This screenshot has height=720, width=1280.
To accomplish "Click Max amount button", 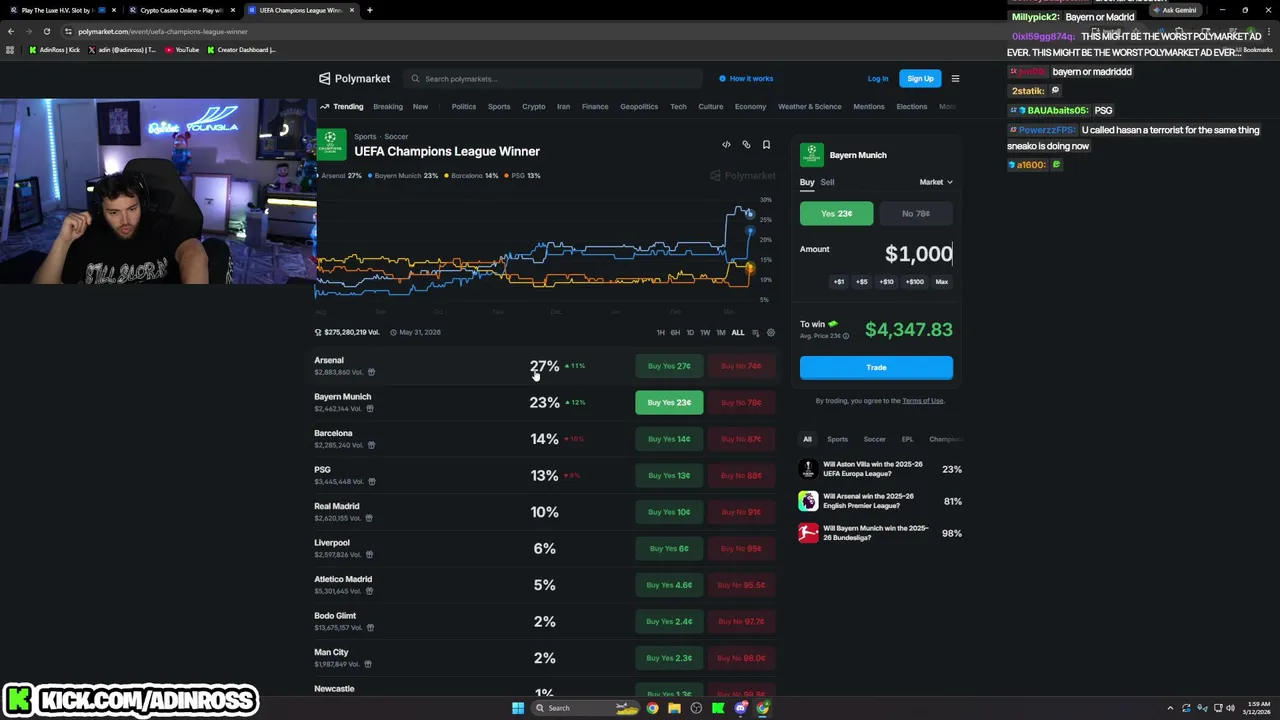I will pyautogui.click(x=942, y=282).
